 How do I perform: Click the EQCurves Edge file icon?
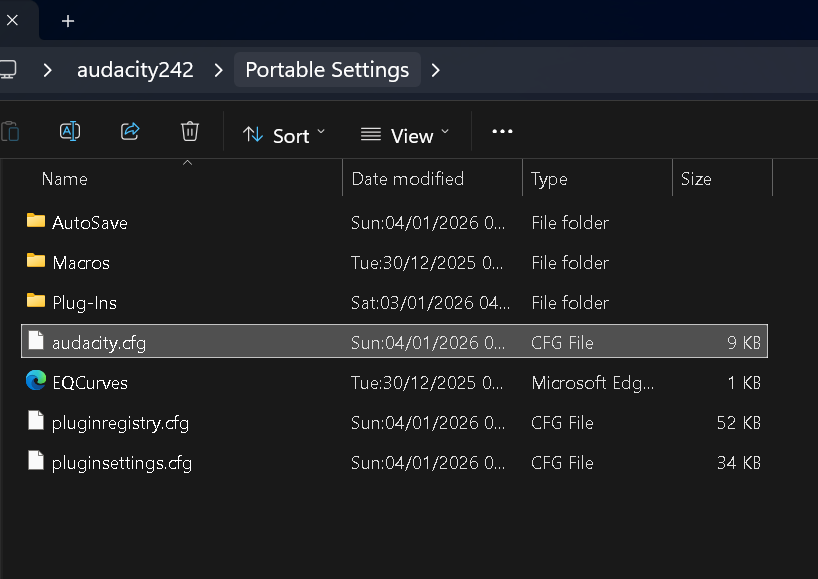click(36, 381)
